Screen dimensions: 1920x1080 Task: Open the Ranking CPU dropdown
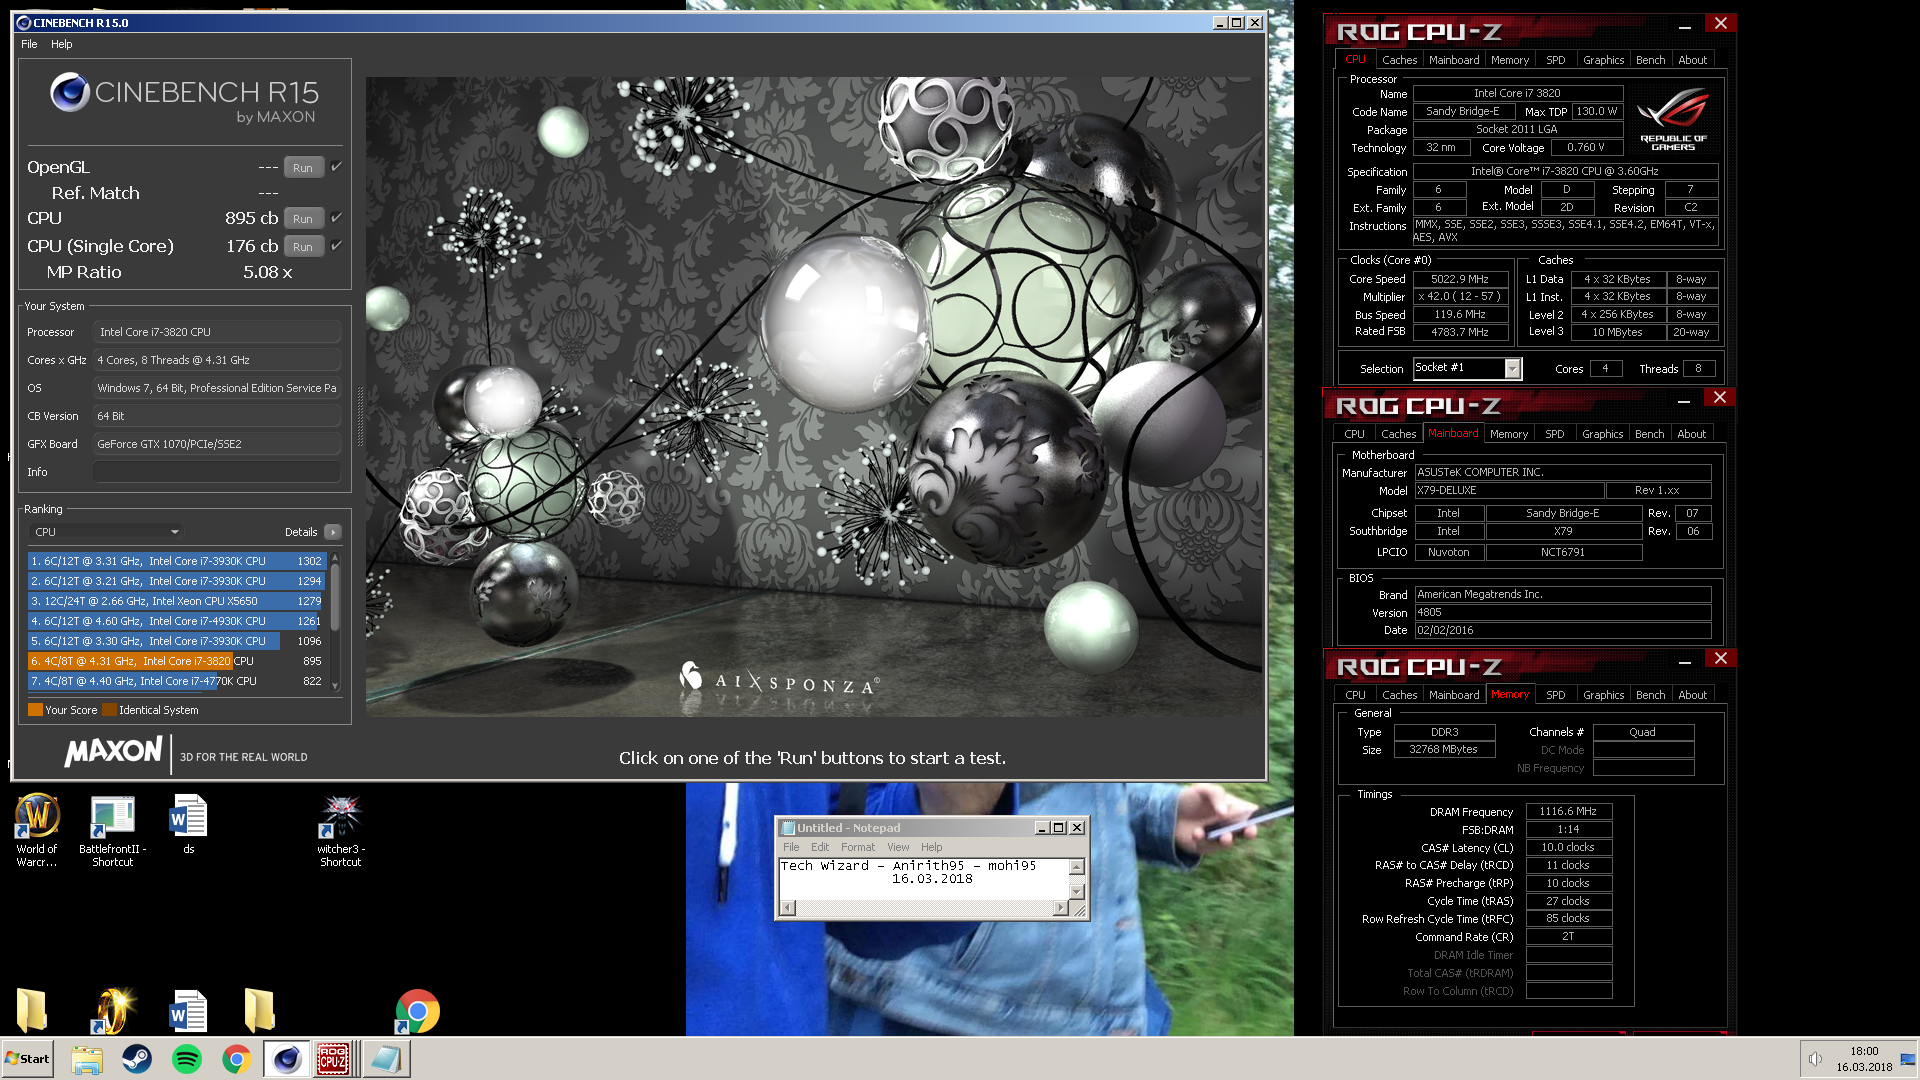[x=106, y=532]
